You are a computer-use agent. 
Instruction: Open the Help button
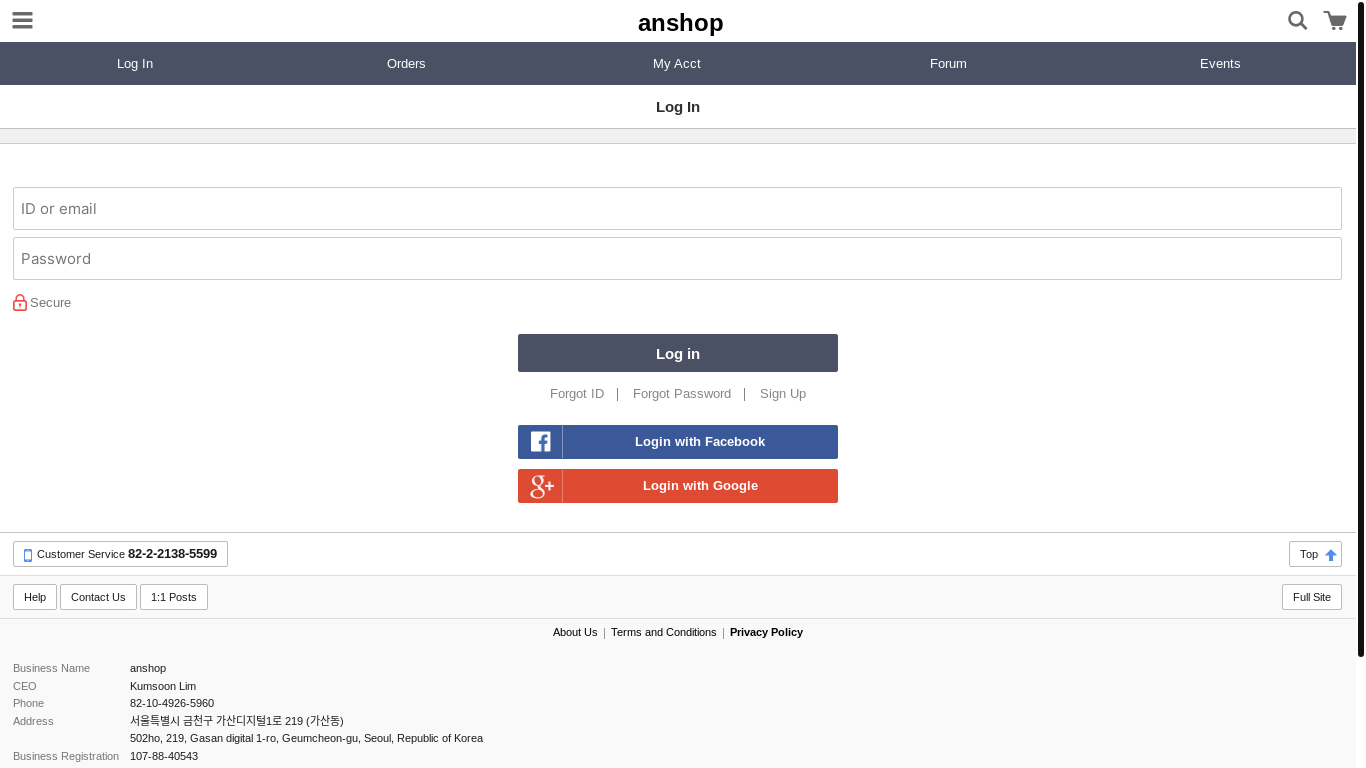click(35, 597)
